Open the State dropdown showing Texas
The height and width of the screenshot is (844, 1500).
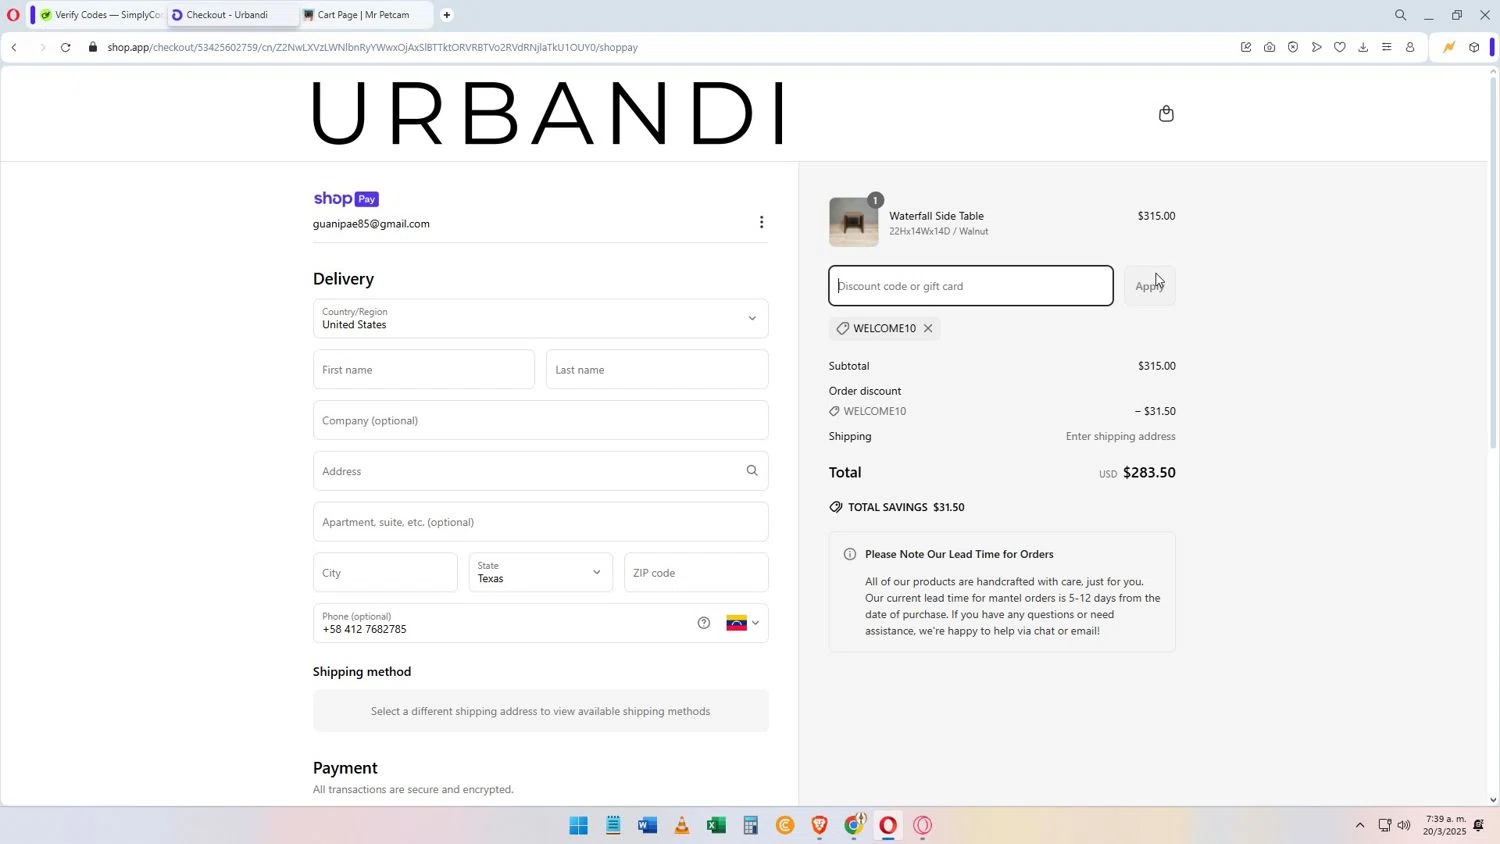pos(541,573)
